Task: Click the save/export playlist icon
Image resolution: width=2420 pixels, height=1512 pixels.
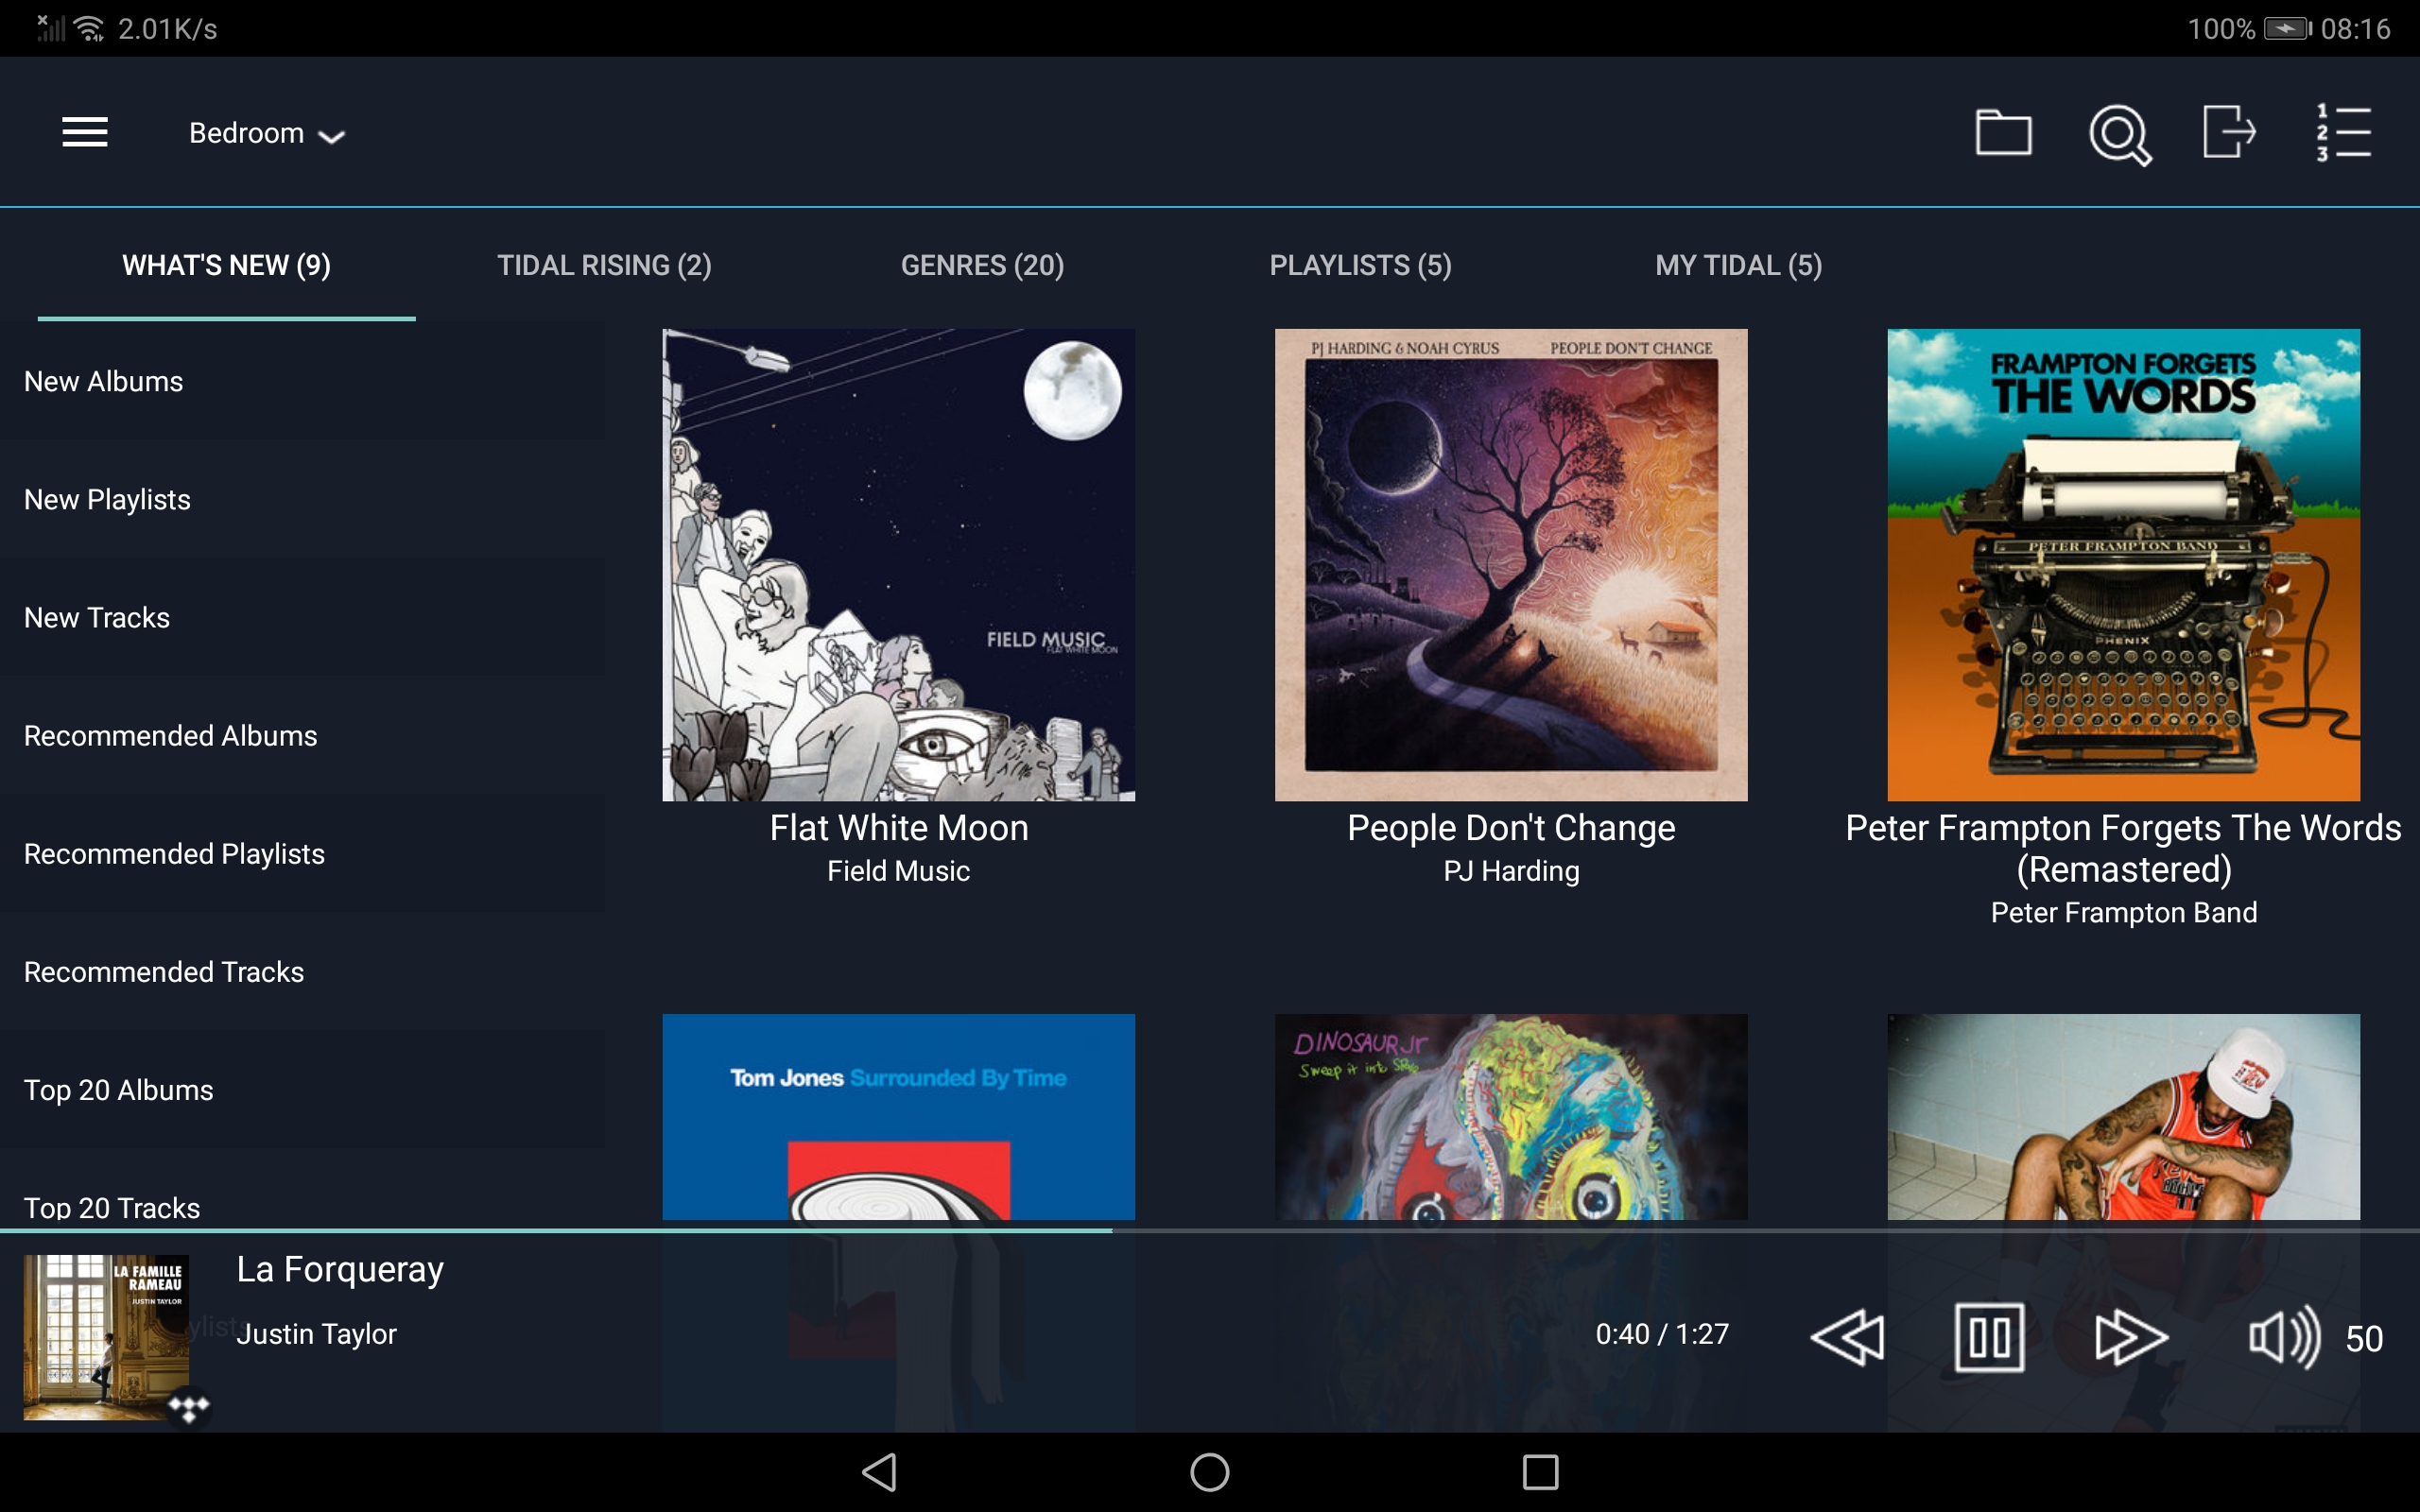Action: coord(2230,132)
